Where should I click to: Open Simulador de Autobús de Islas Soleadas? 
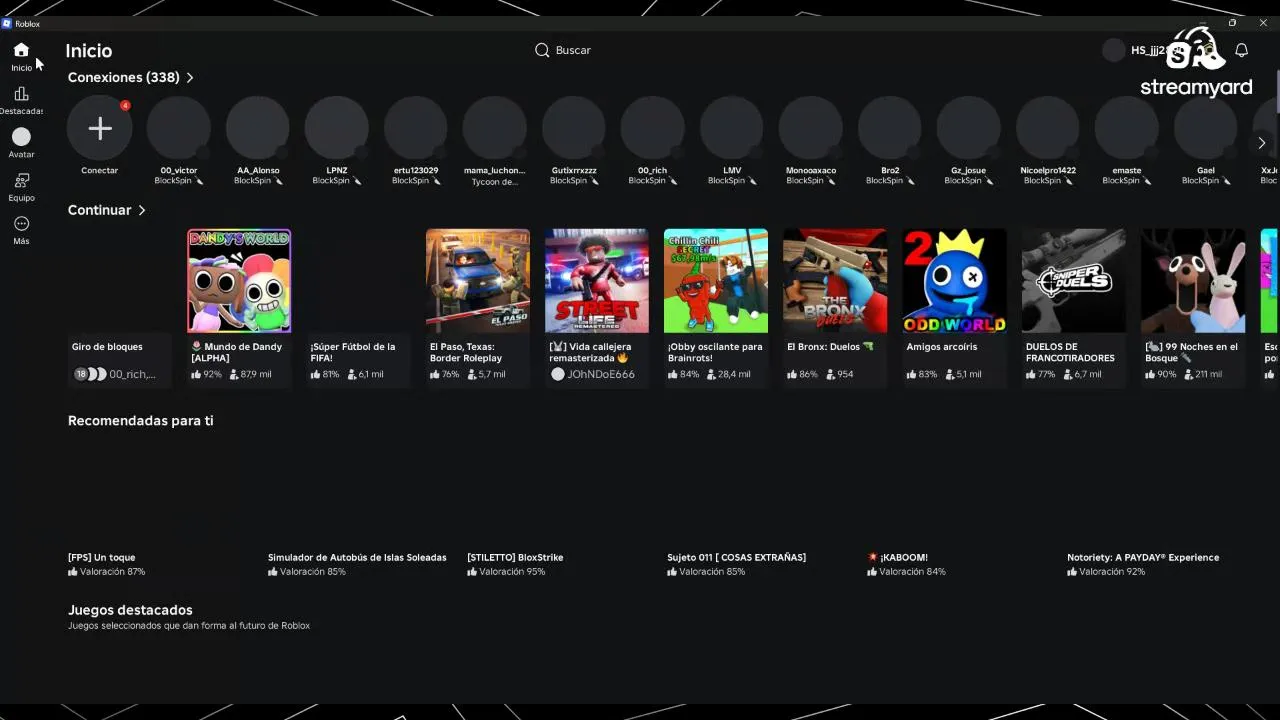pyautogui.click(x=357, y=558)
